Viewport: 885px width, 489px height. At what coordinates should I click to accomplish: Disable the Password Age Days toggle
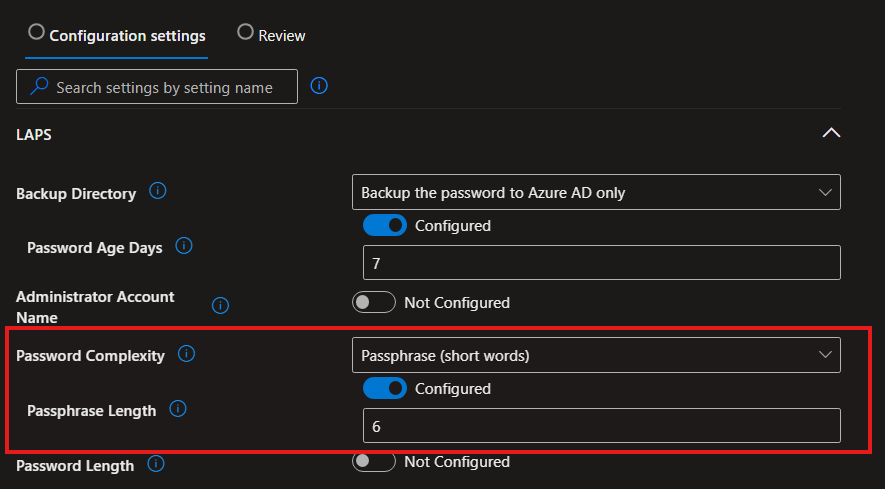click(384, 225)
